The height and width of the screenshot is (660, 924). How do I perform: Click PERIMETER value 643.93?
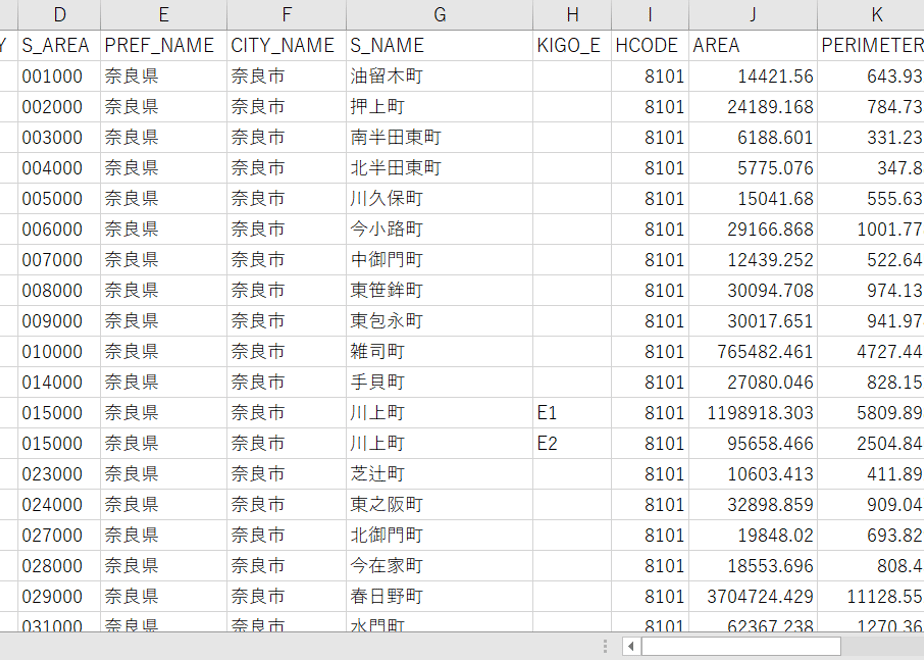coord(871,76)
